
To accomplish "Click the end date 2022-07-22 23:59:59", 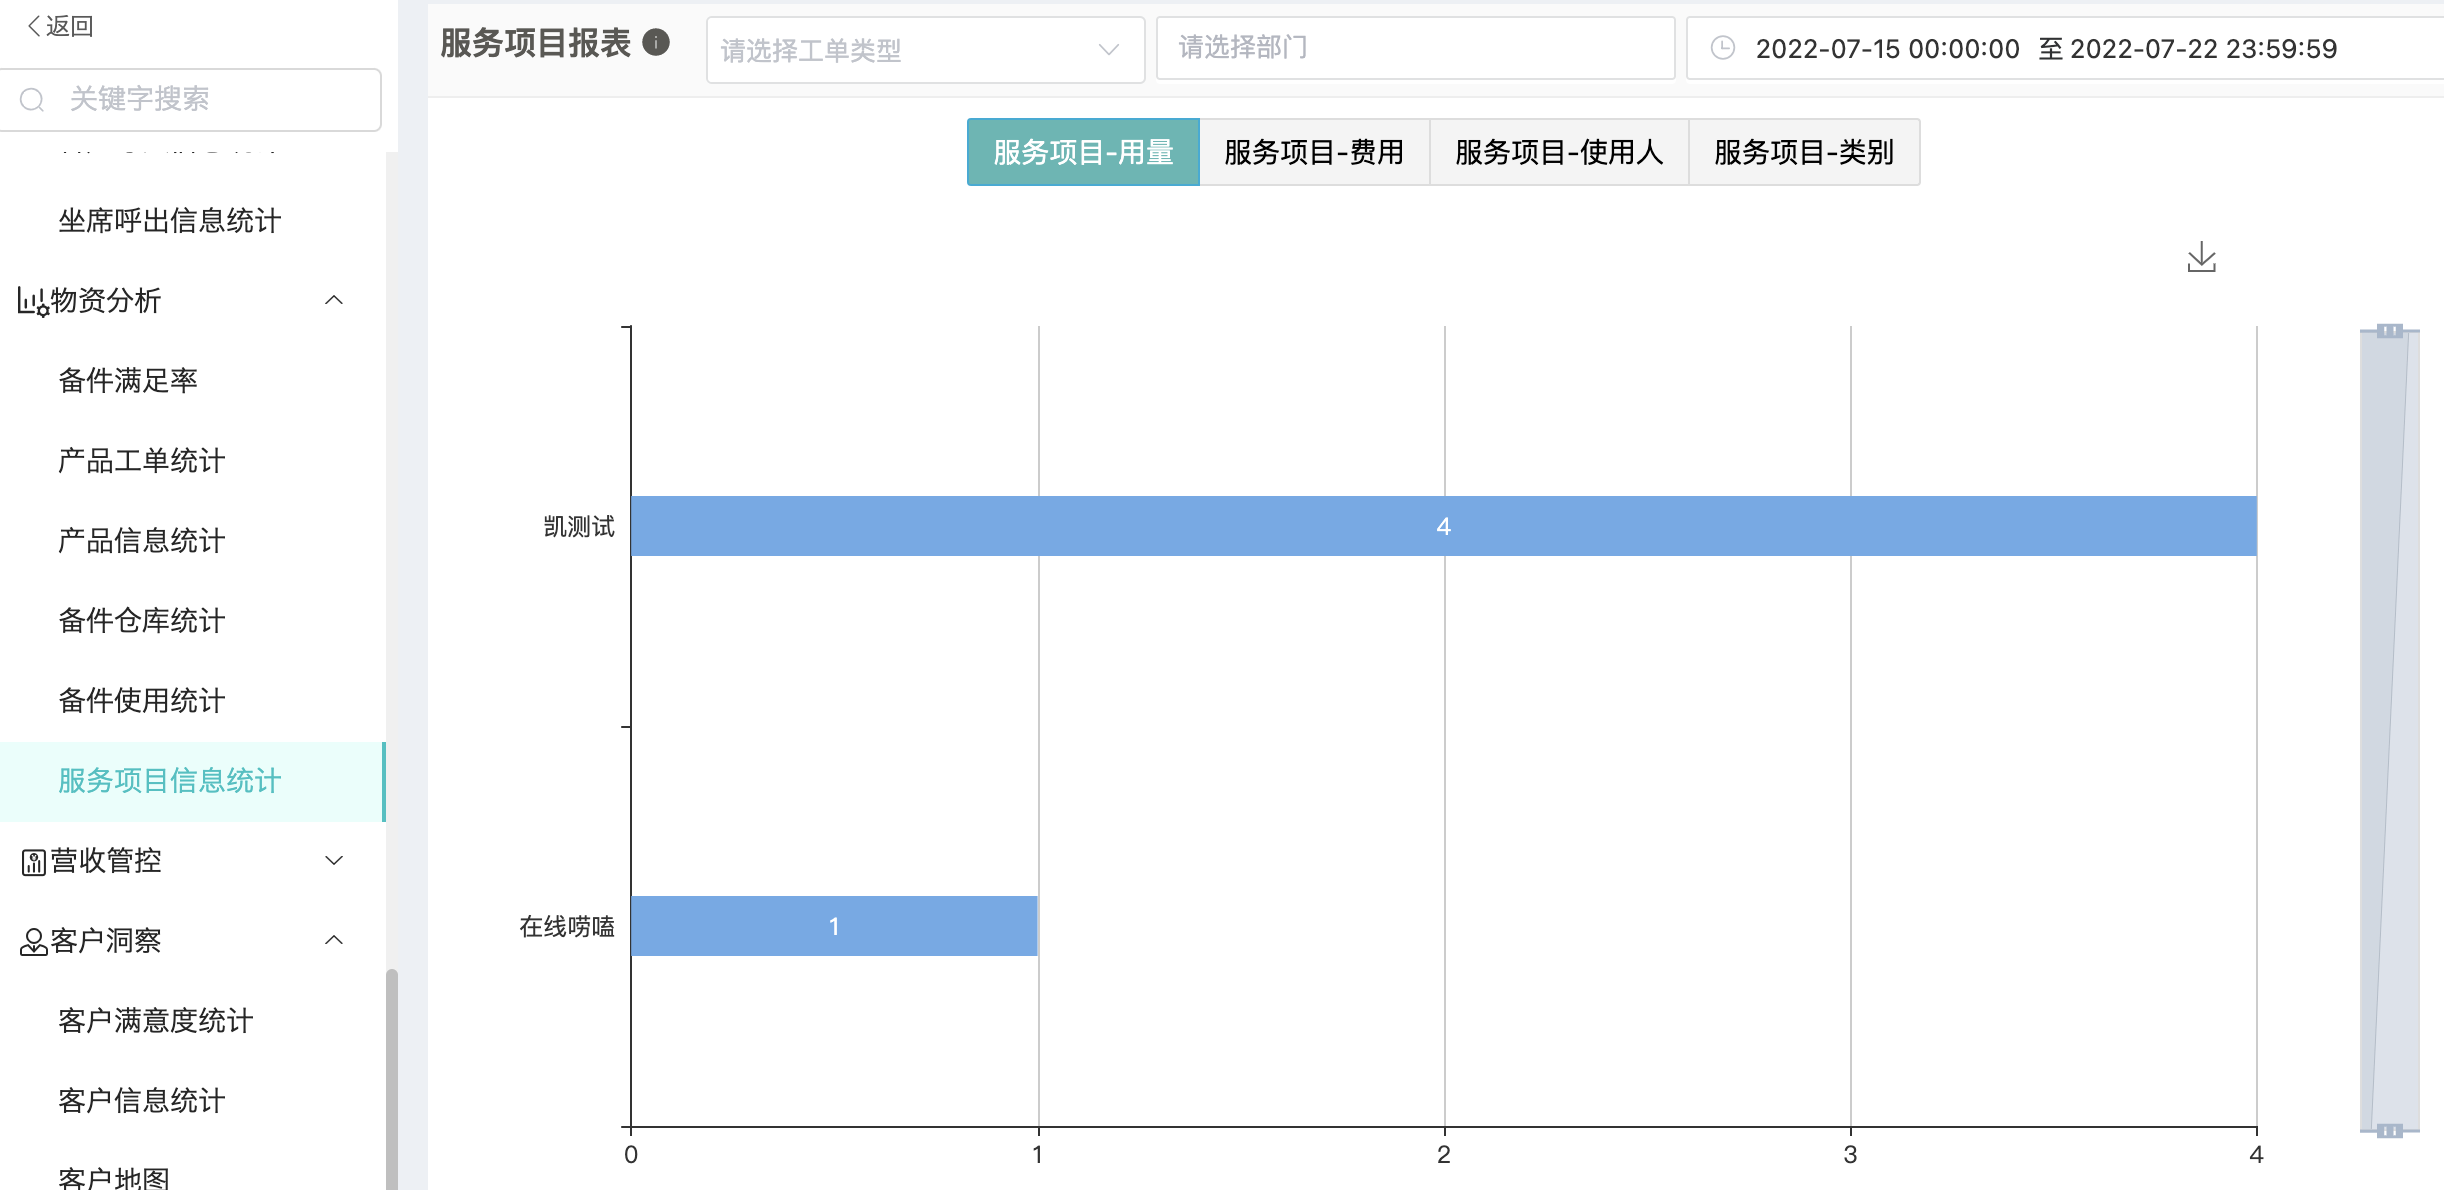I will click(2203, 48).
